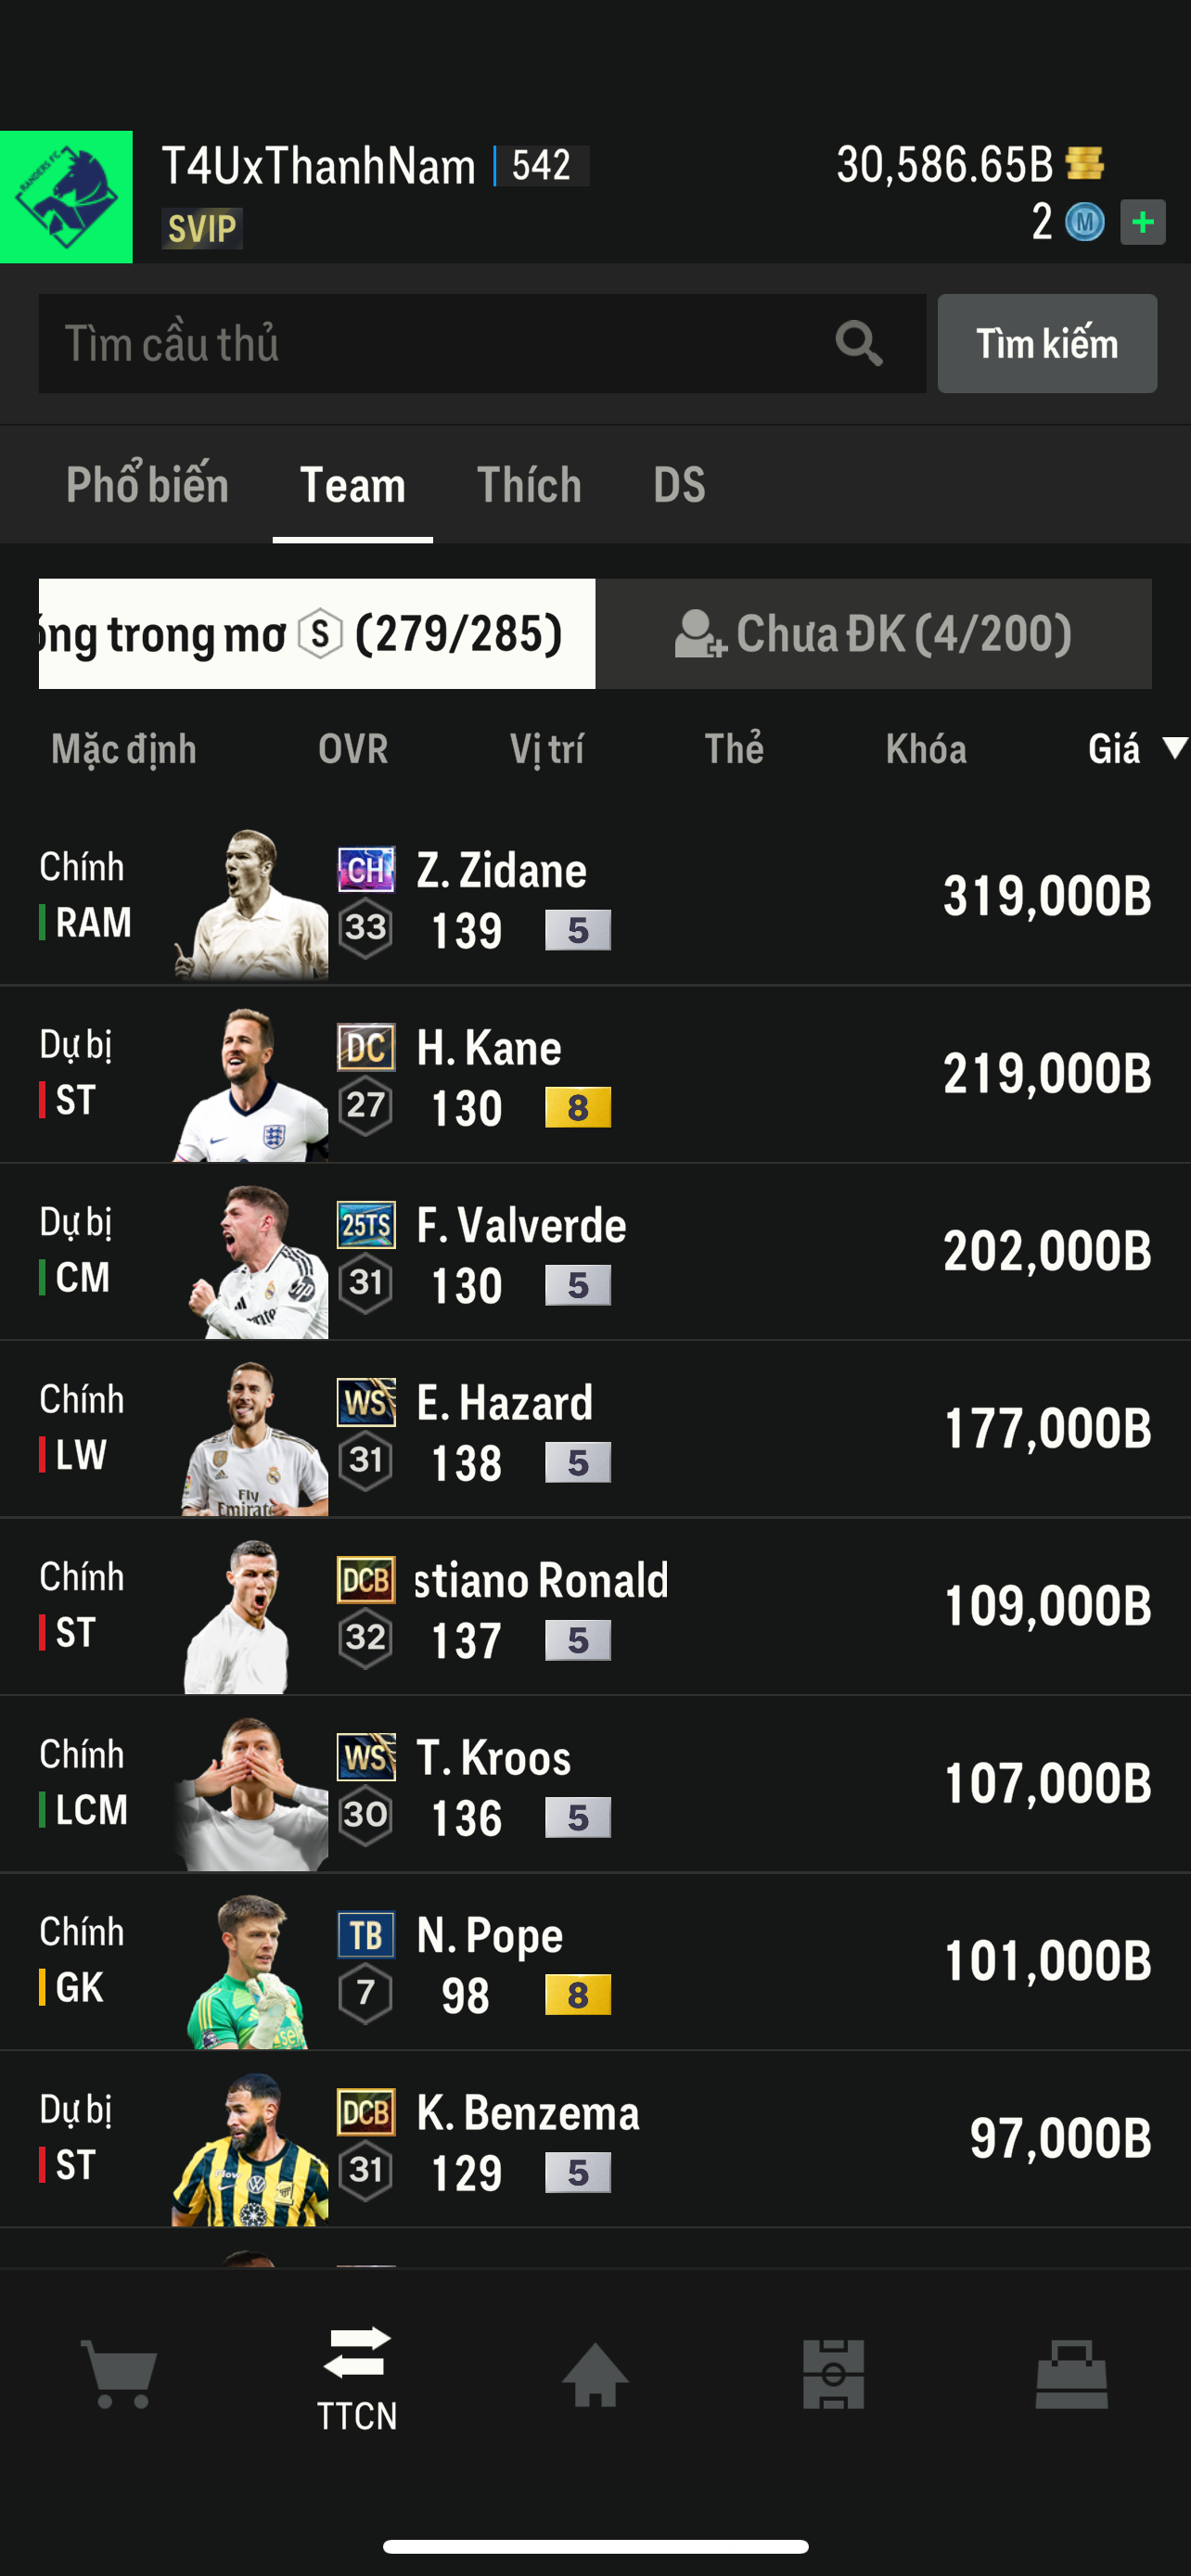Sort players by Vị trí column
This screenshot has height=2576, width=1191.
(546, 749)
